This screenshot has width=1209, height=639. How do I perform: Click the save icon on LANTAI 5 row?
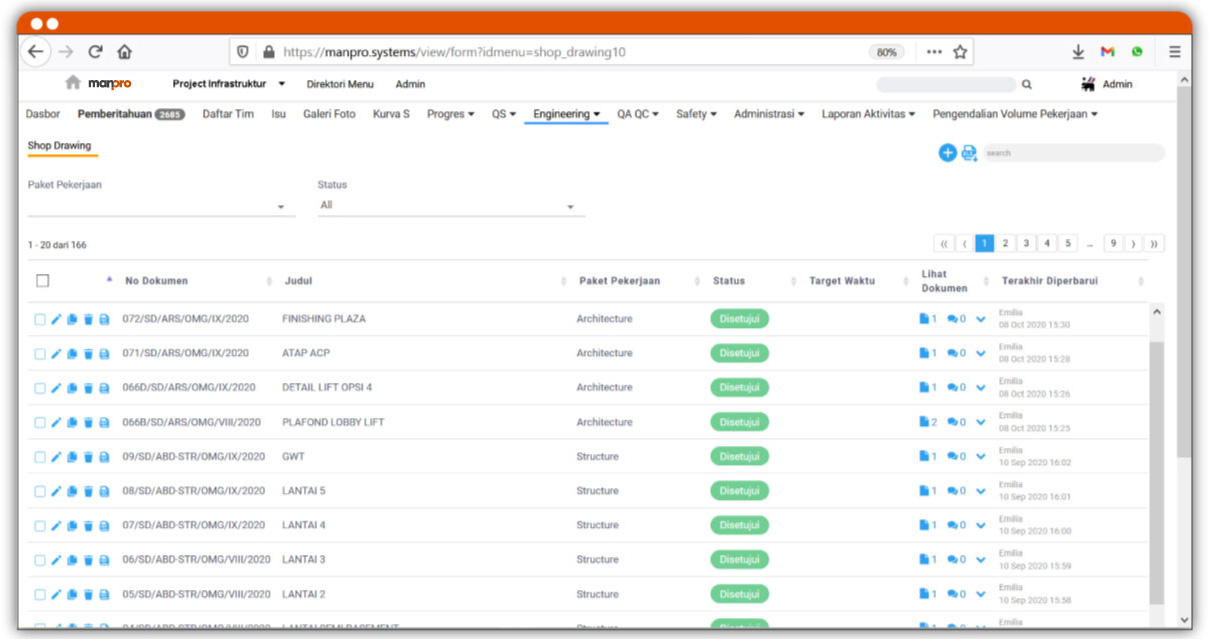tap(104, 492)
